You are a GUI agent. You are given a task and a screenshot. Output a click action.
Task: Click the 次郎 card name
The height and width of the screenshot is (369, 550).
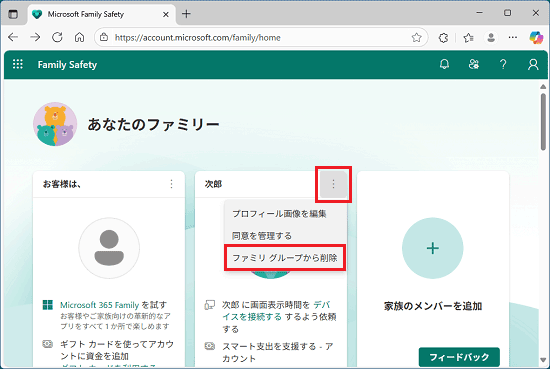pos(213,184)
